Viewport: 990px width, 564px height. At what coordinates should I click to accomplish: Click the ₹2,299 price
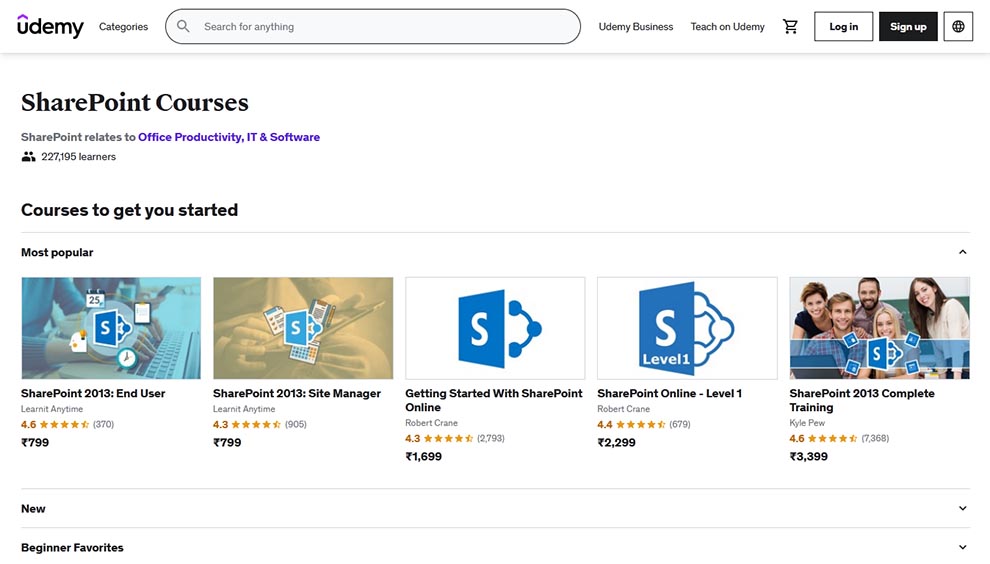pos(616,443)
